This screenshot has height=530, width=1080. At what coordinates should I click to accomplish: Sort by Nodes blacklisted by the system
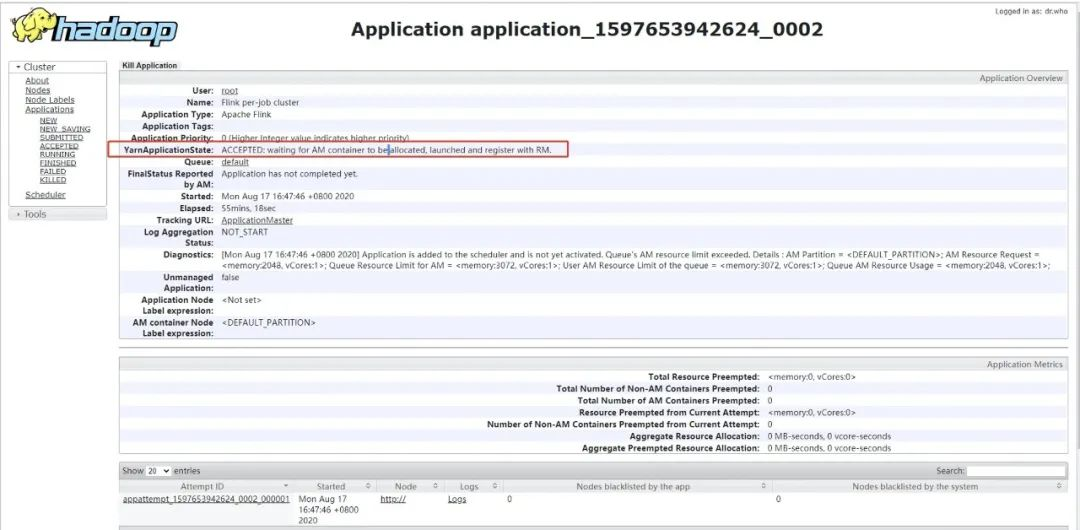[x=919, y=487]
